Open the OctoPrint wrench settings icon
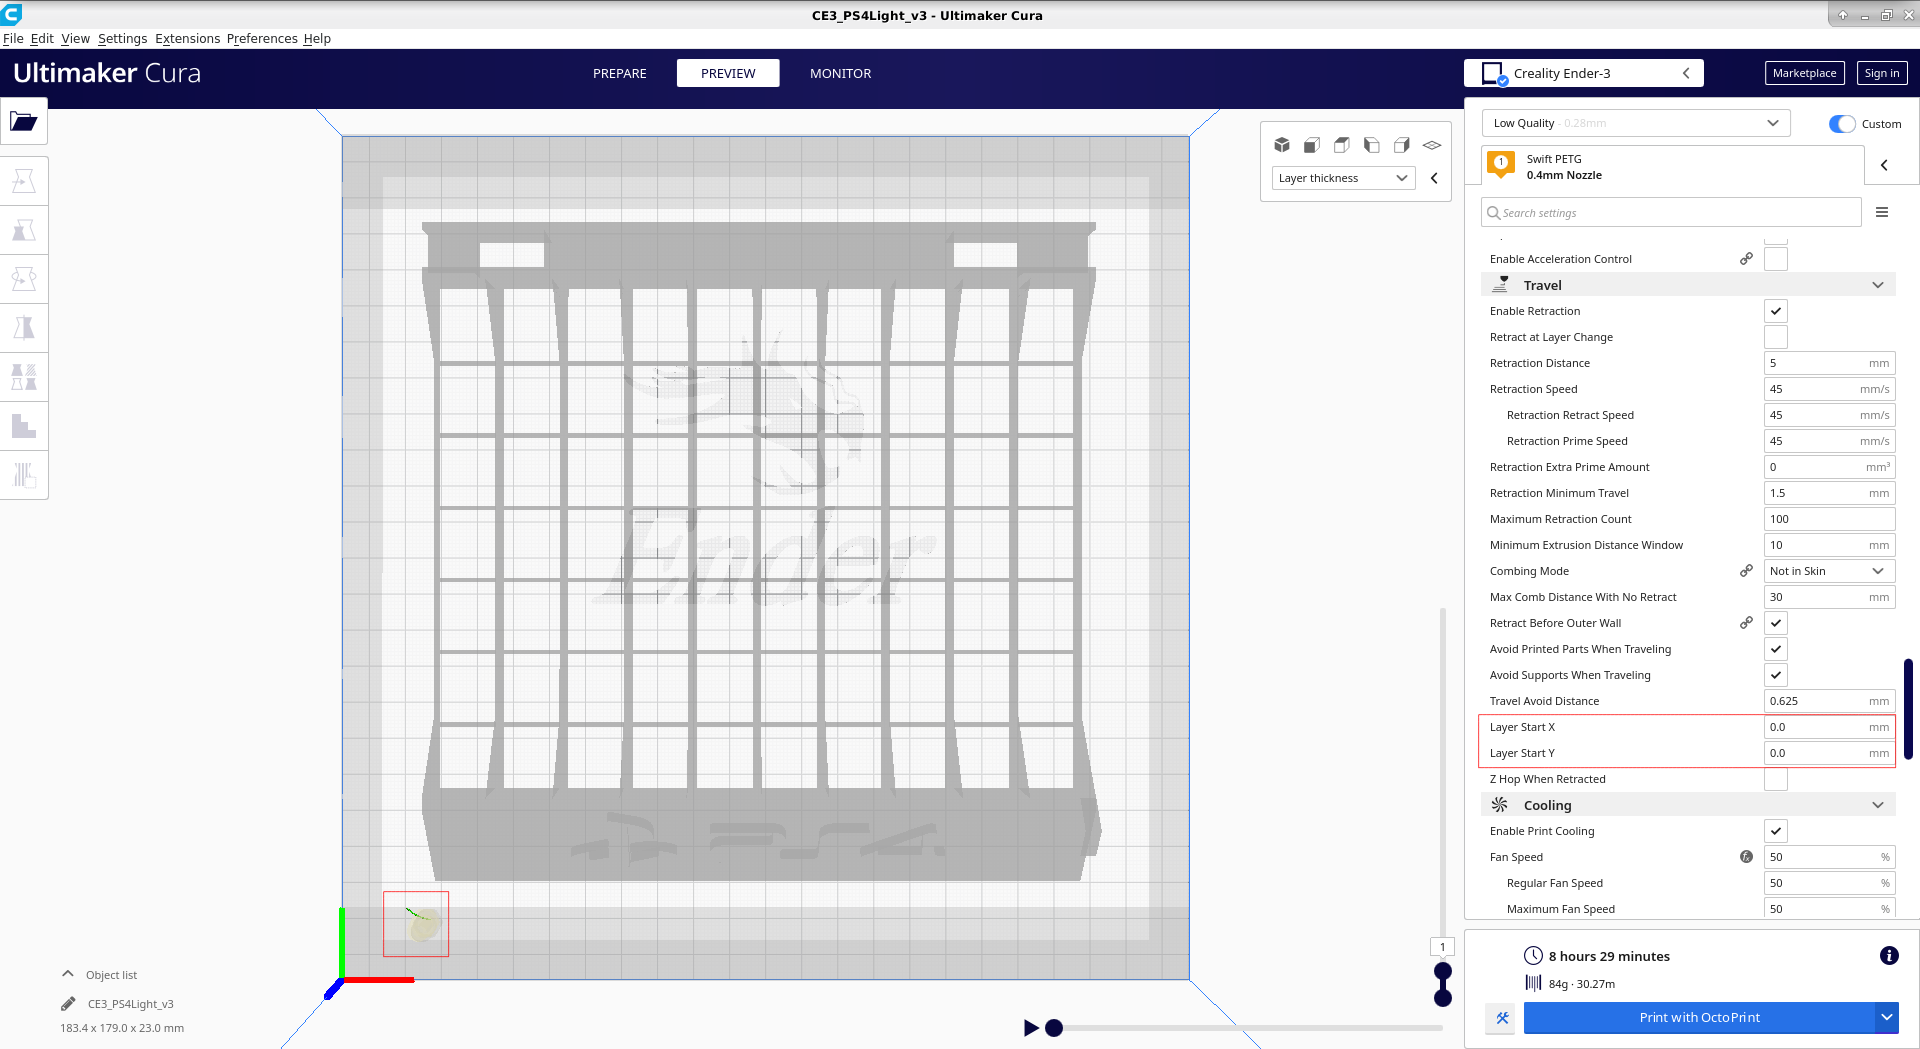The width and height of the screenshot is (1920, 1049). tap(1502, 1018)
